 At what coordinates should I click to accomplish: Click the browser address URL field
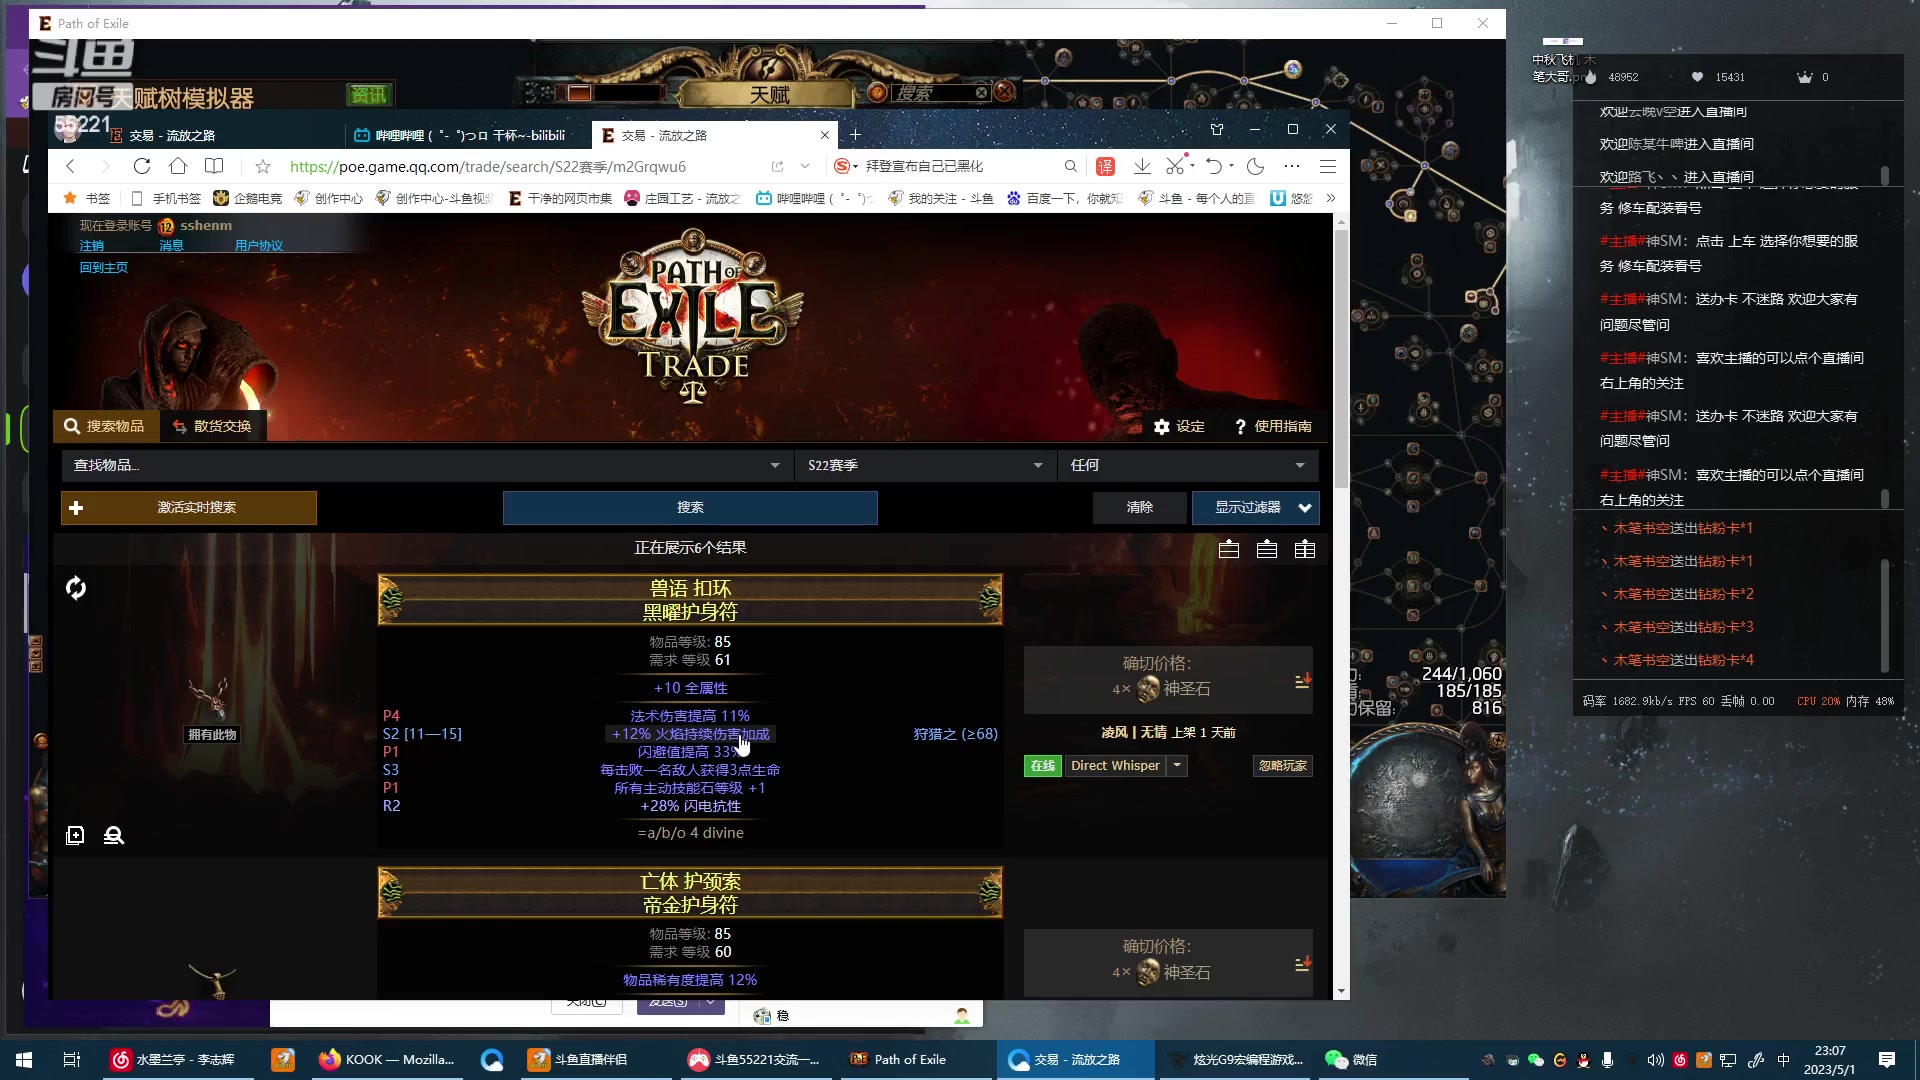488,166
